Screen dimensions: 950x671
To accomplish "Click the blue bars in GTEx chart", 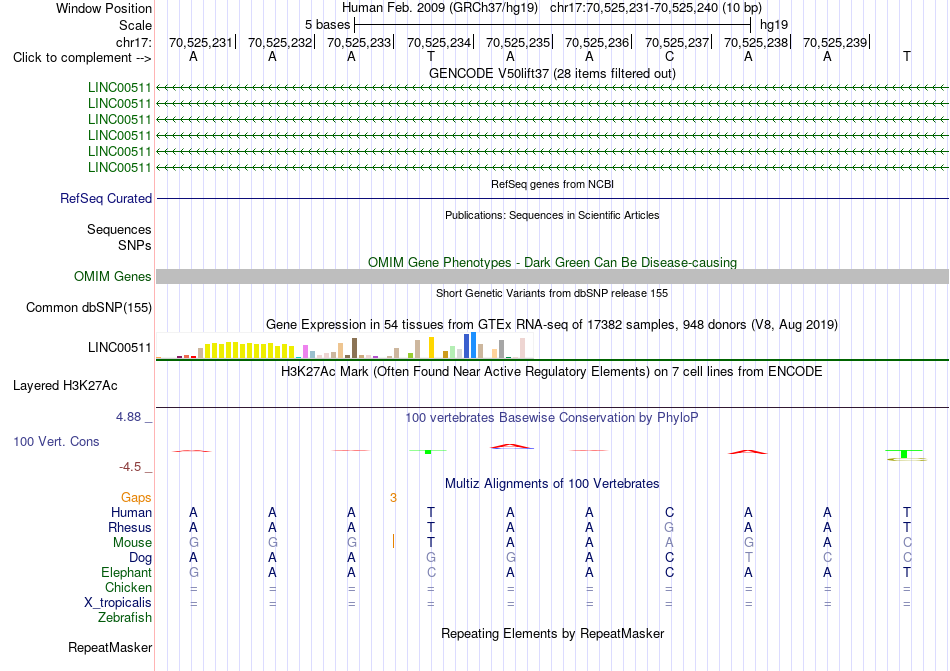I will coord(470,345).
